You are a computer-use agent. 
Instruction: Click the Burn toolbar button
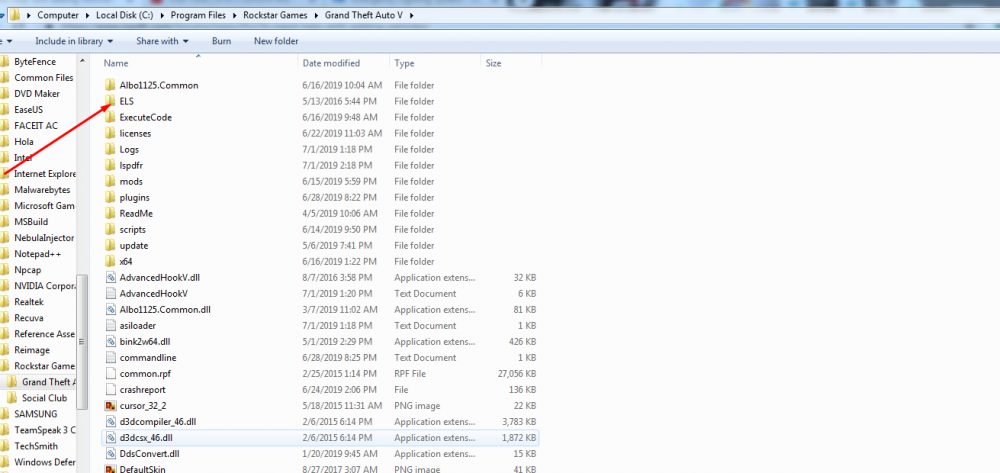pyautogui.click(x=221, y=41)
